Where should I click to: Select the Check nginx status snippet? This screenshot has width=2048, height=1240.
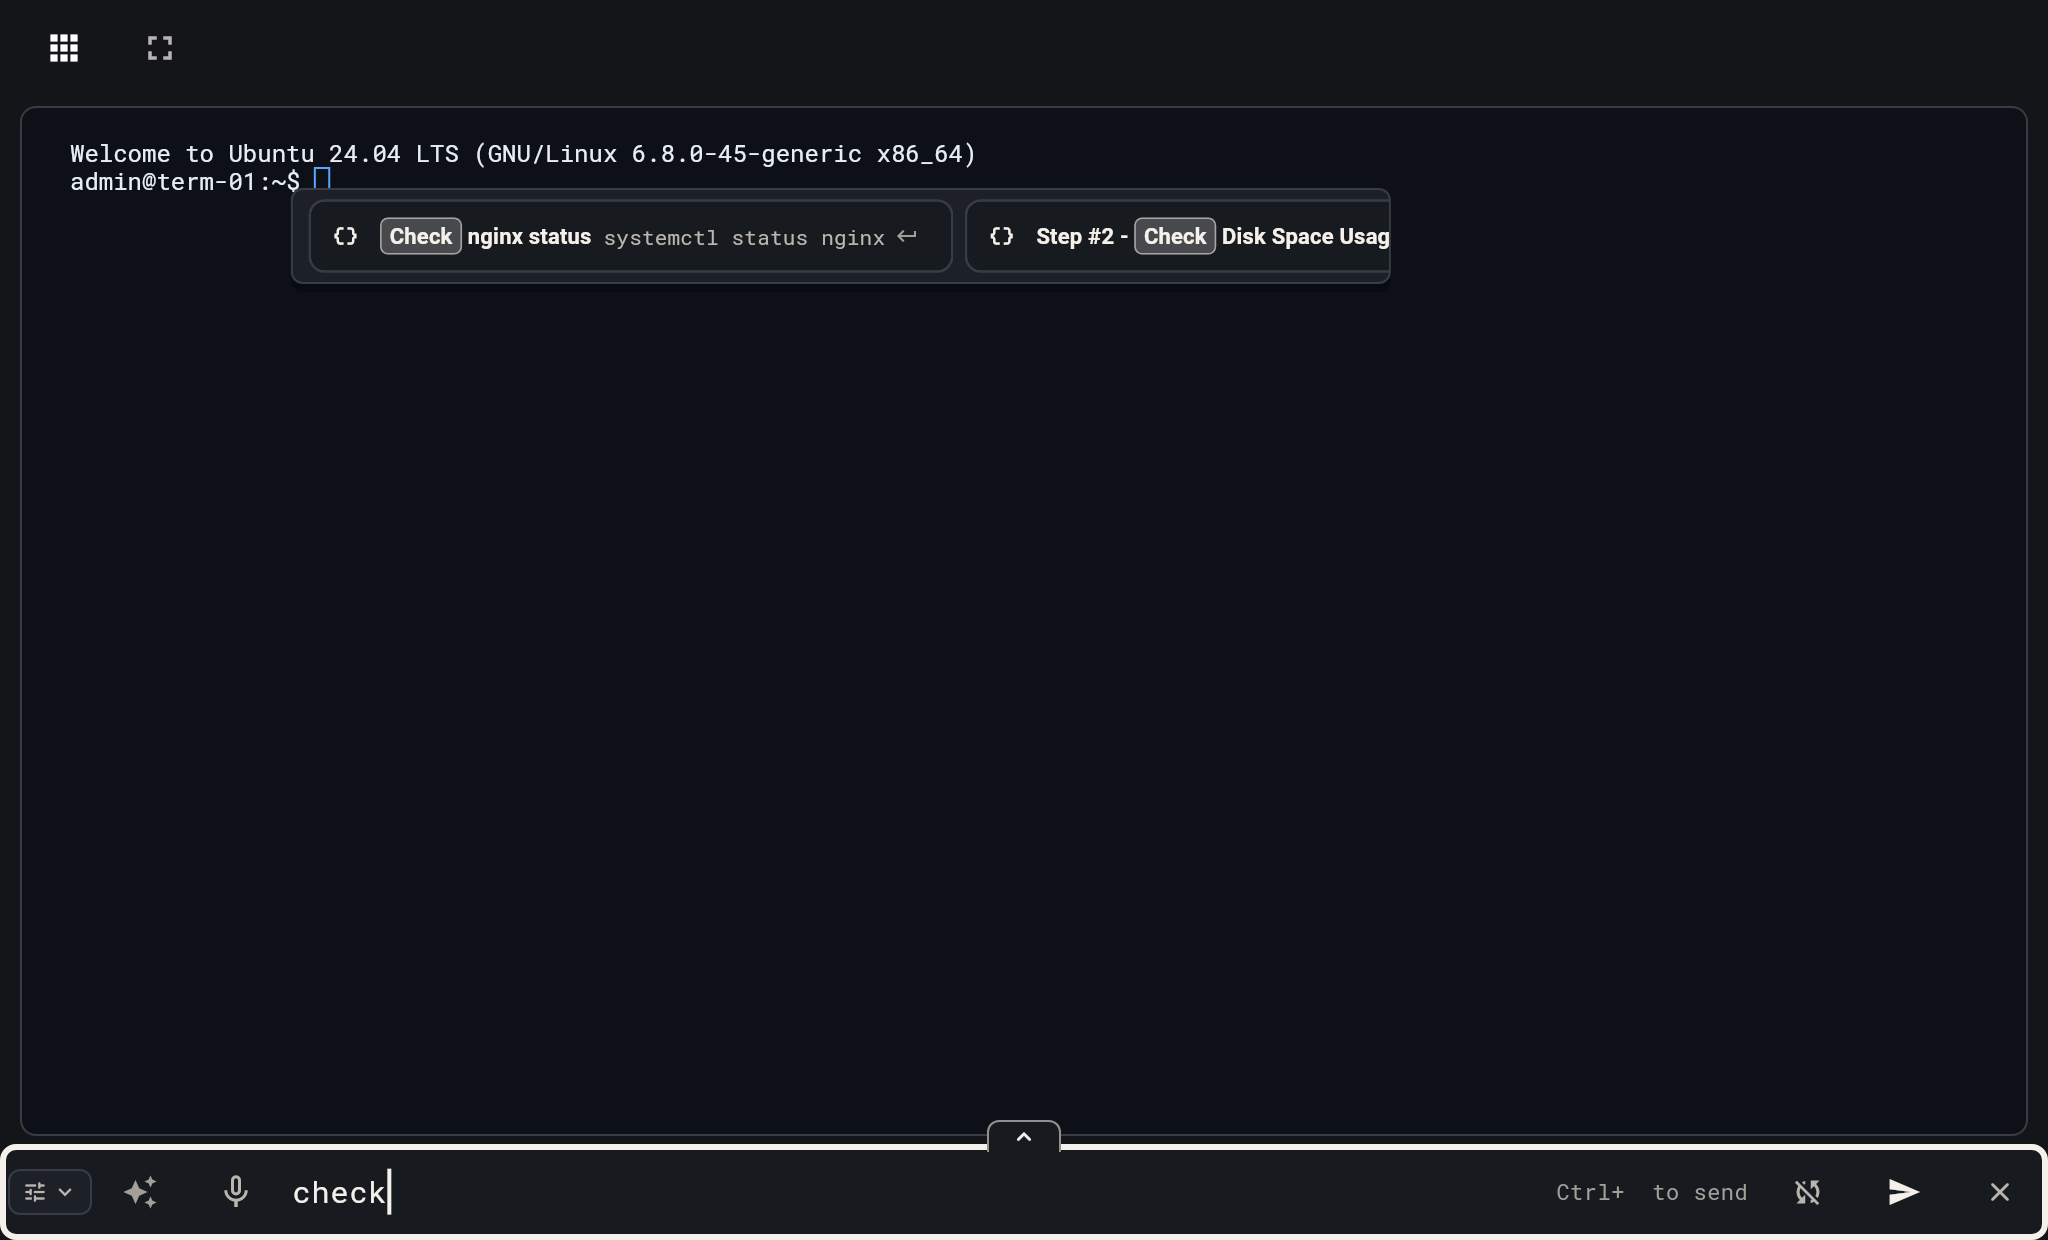630,236
